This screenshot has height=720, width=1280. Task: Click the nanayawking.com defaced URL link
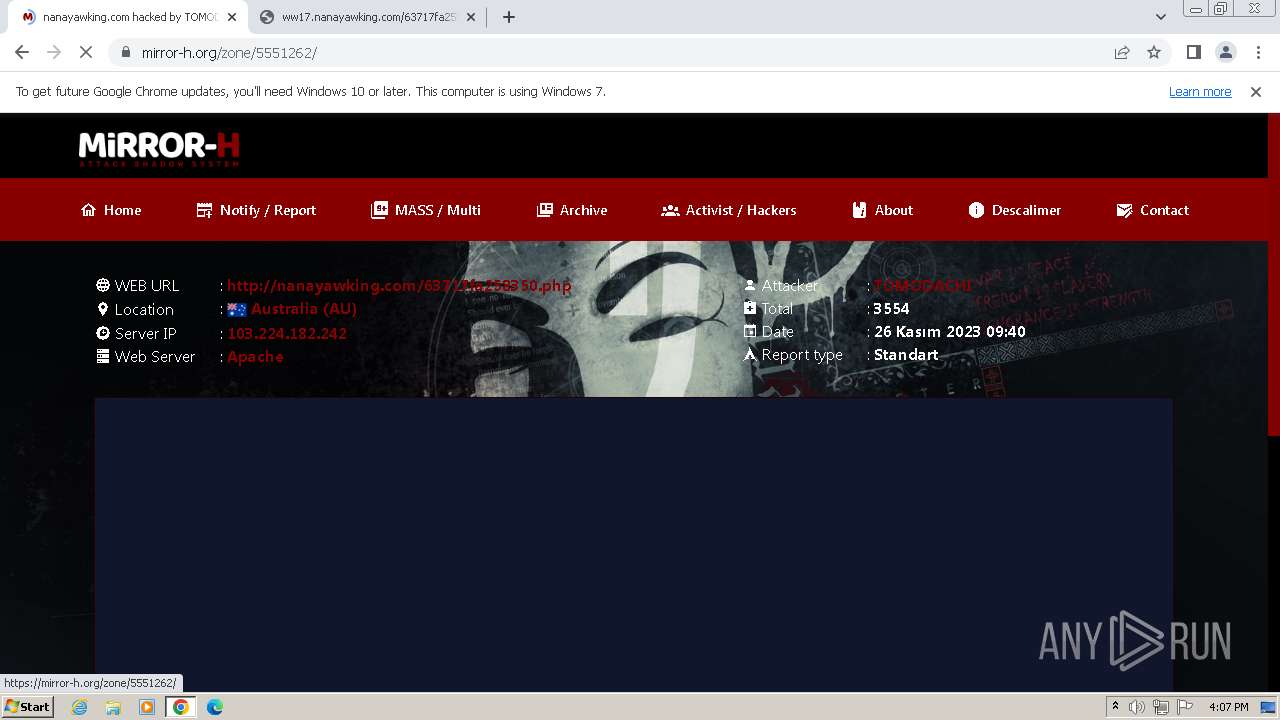click(399, 285)
